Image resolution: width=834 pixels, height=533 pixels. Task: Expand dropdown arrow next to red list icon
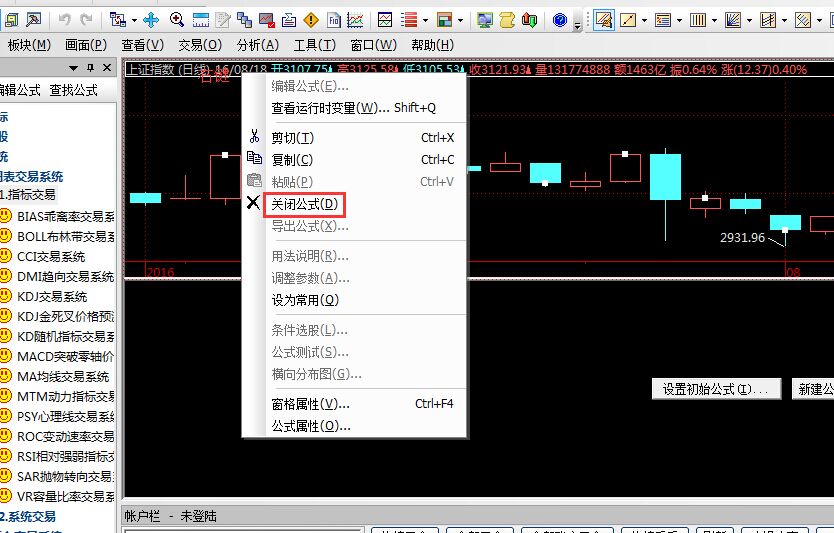point(425,19)
